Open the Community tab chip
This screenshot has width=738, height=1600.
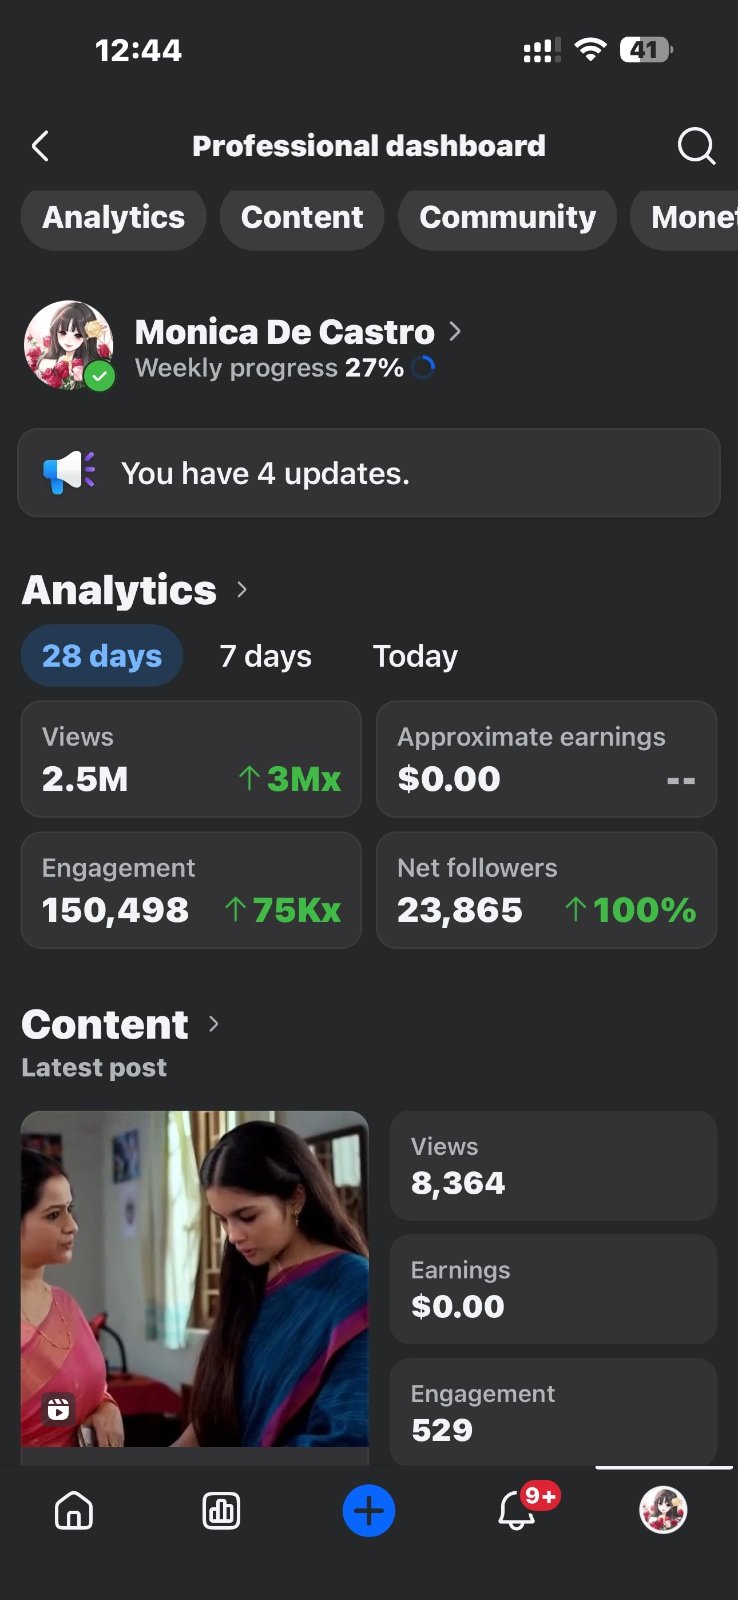click(x=507, y=218)
